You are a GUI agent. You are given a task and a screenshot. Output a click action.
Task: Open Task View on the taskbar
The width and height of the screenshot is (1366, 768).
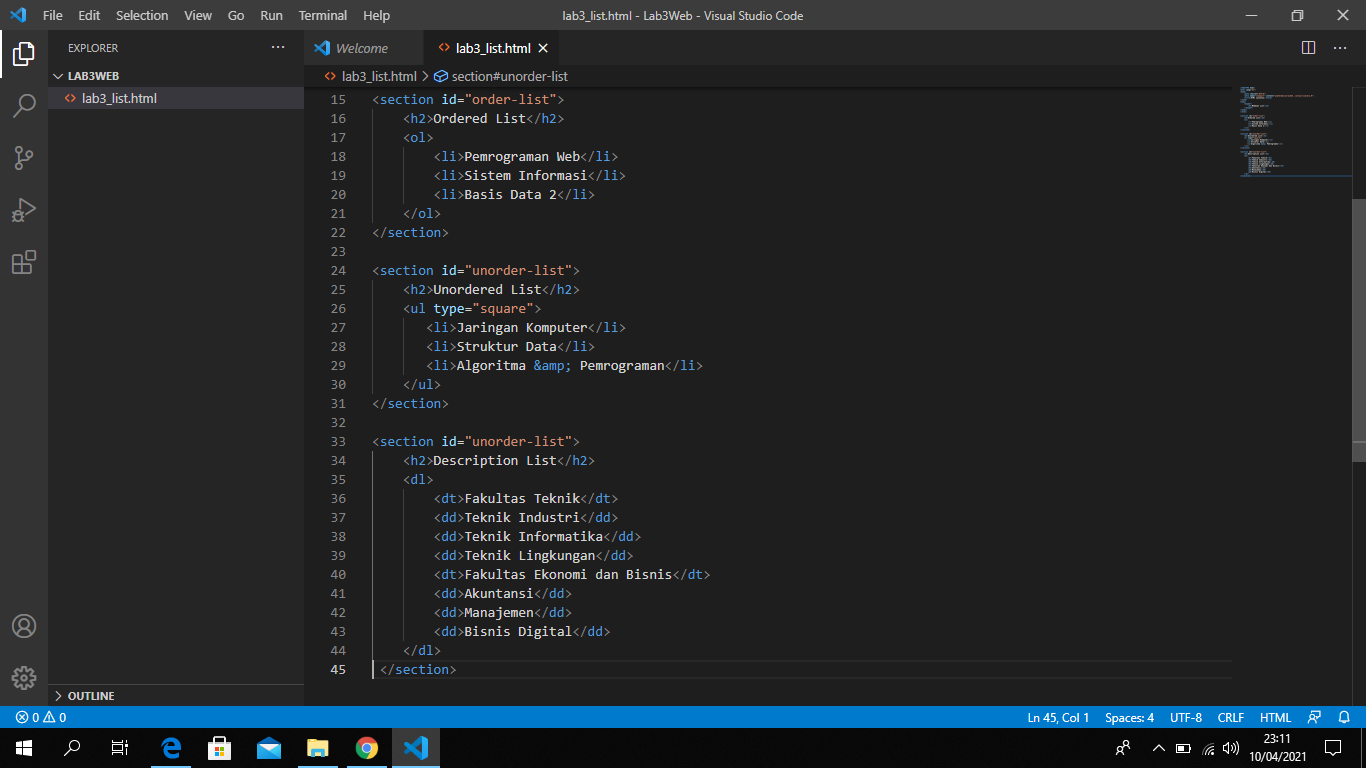[x=120, y=747]
